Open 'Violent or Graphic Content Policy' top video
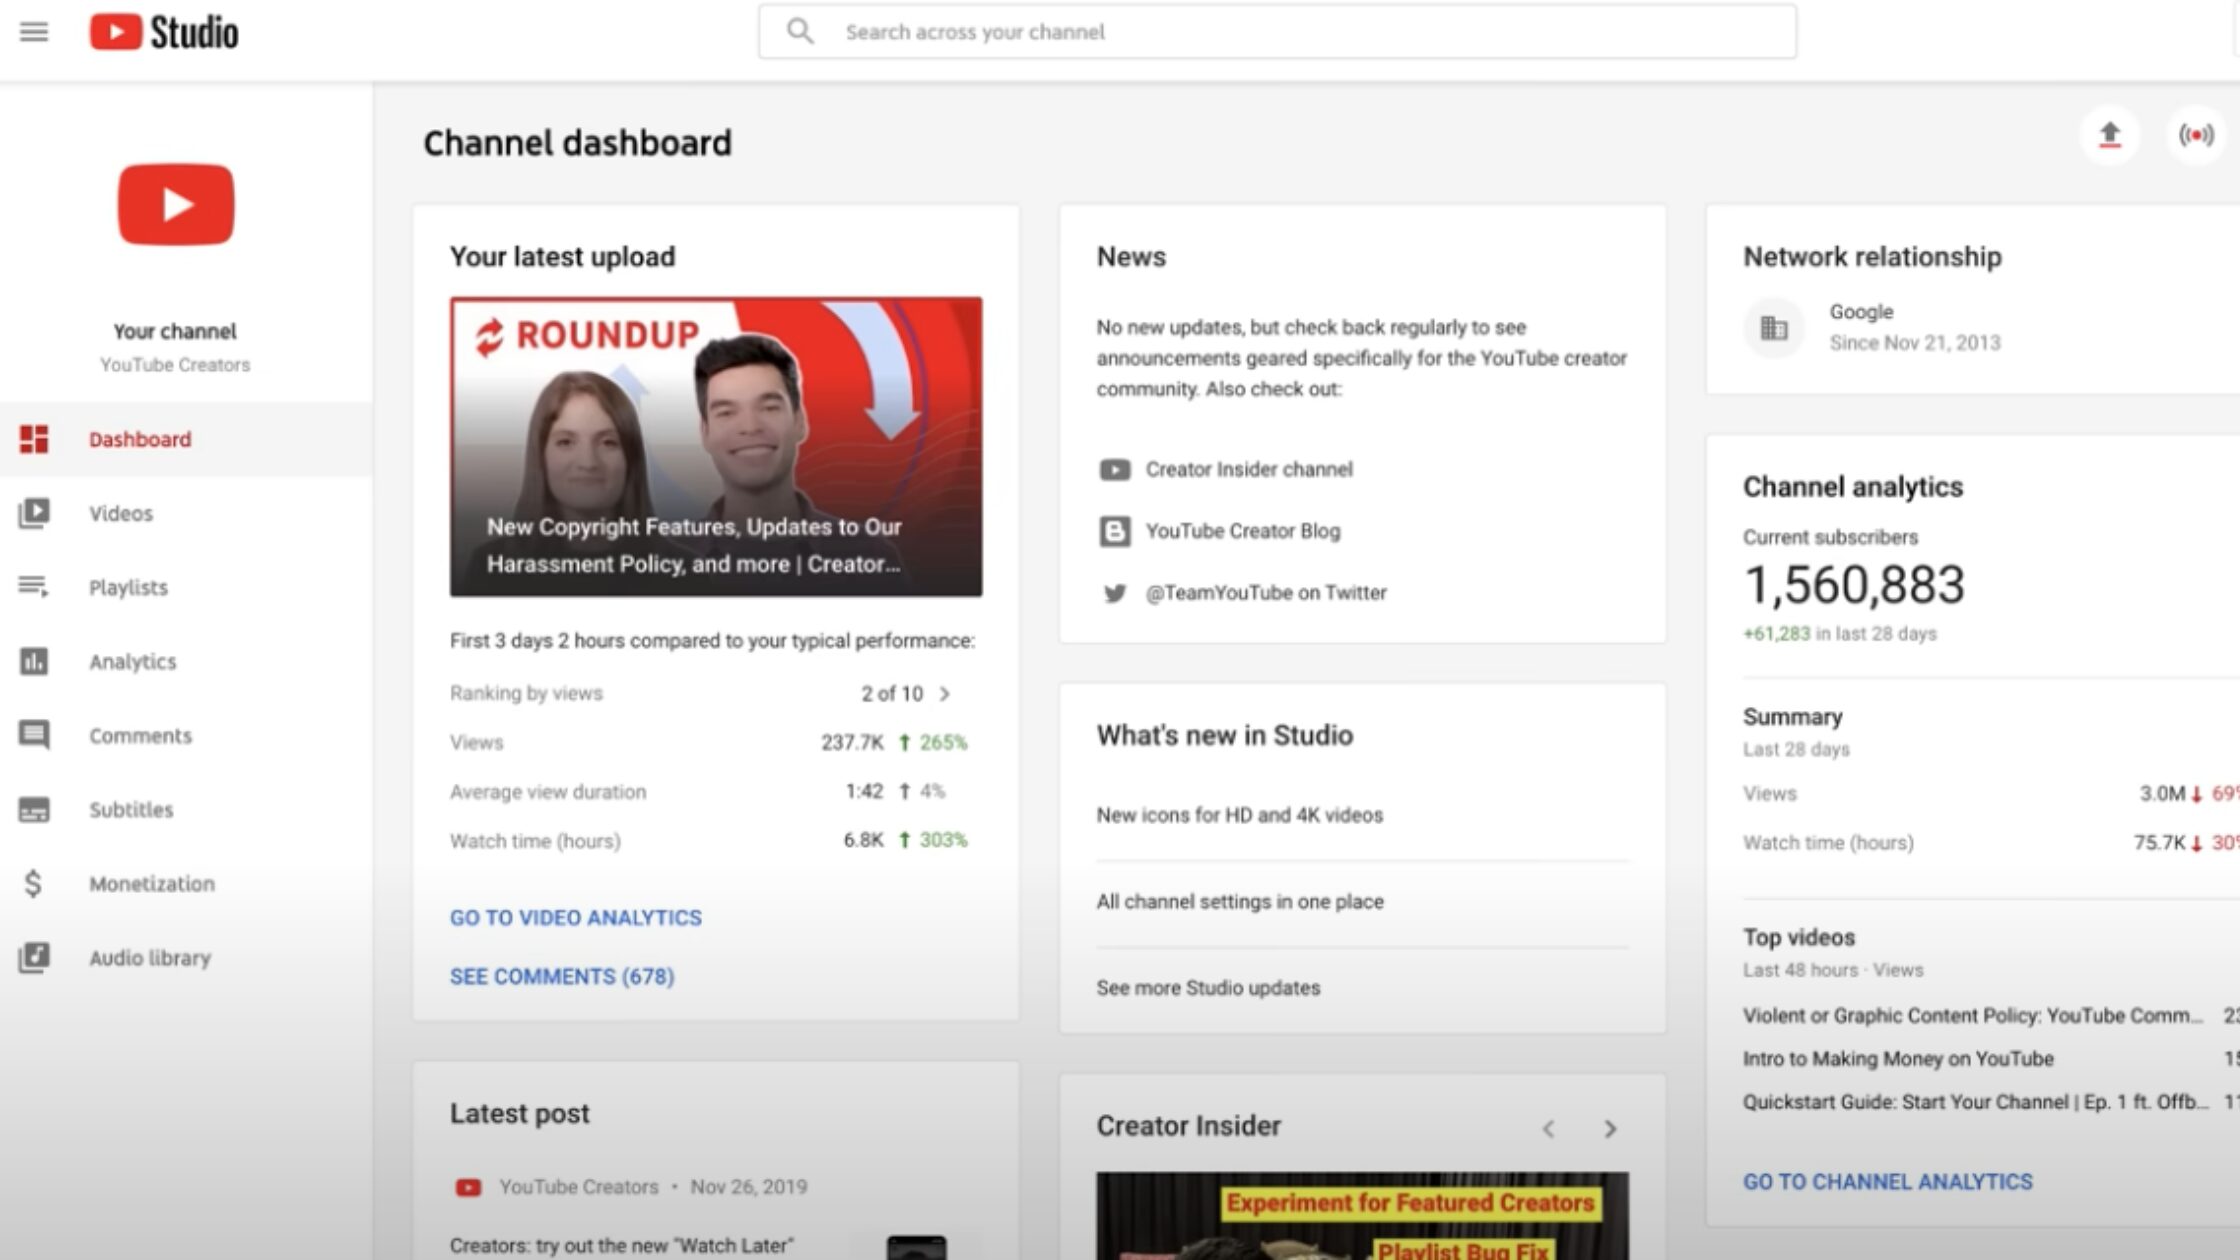 (x=1973, y=1015)
